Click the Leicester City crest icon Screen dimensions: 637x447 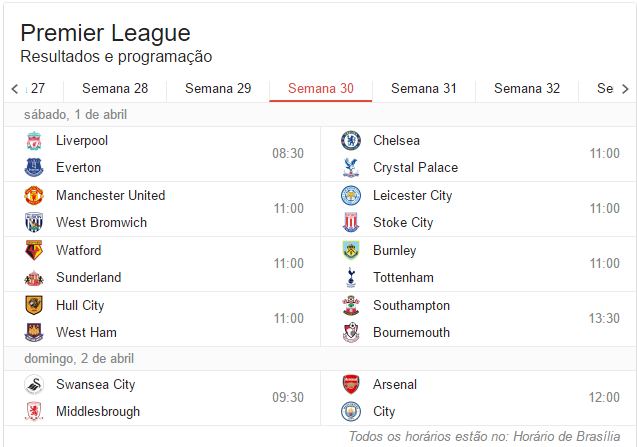(x=350, y=196)
